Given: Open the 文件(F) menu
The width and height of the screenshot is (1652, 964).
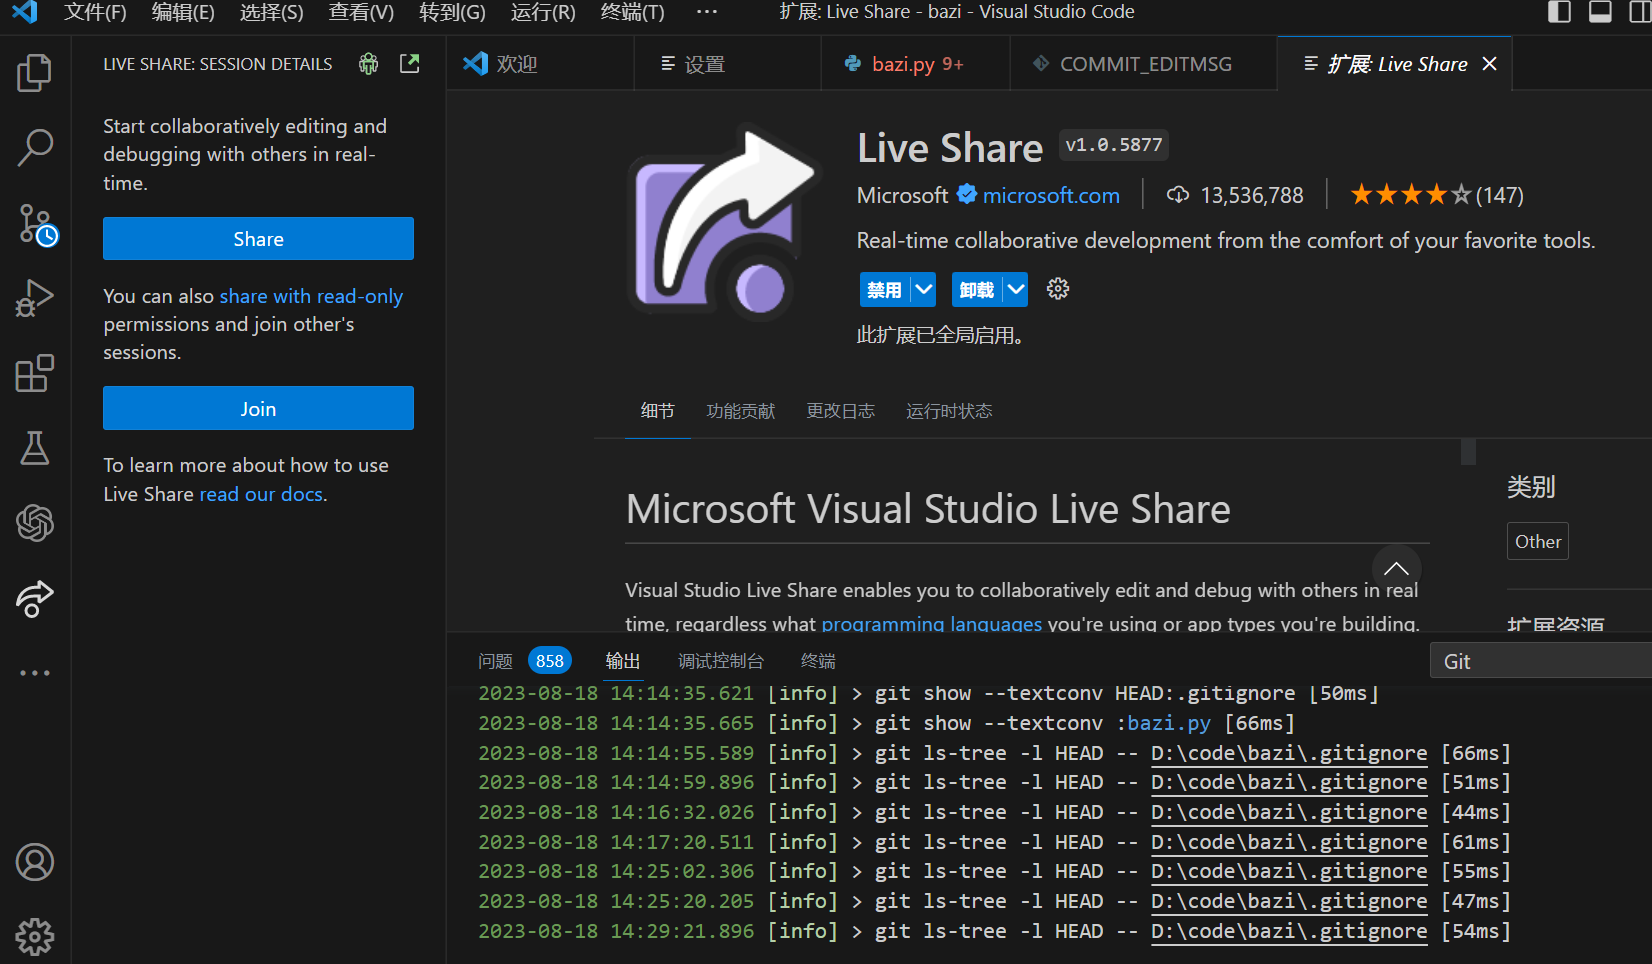Looking at the screenshot, I should pyautogui.click(x=95, y=12).
